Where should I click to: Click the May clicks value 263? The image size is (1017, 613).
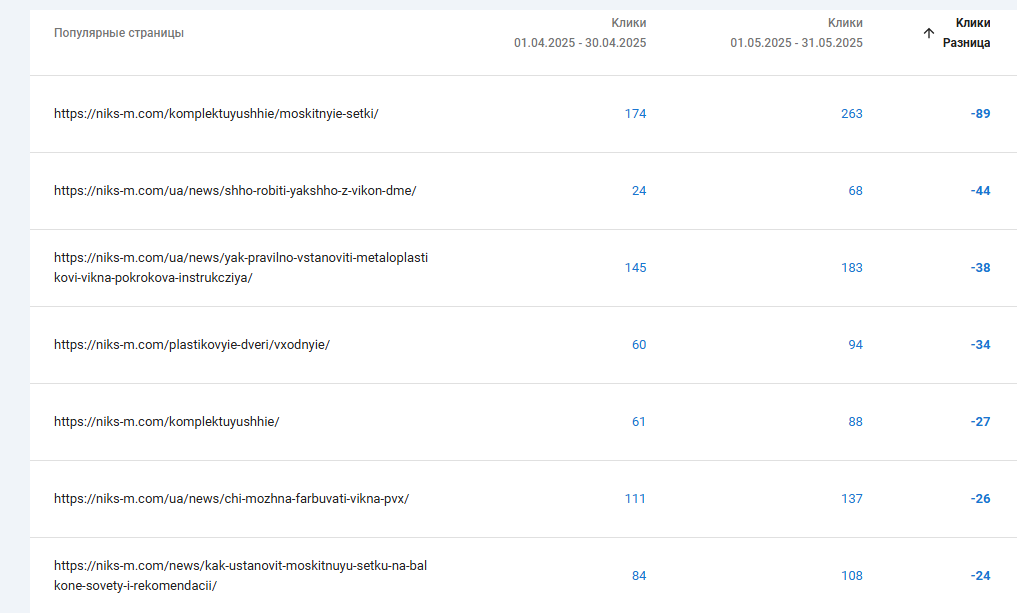(x=852, y=114)
